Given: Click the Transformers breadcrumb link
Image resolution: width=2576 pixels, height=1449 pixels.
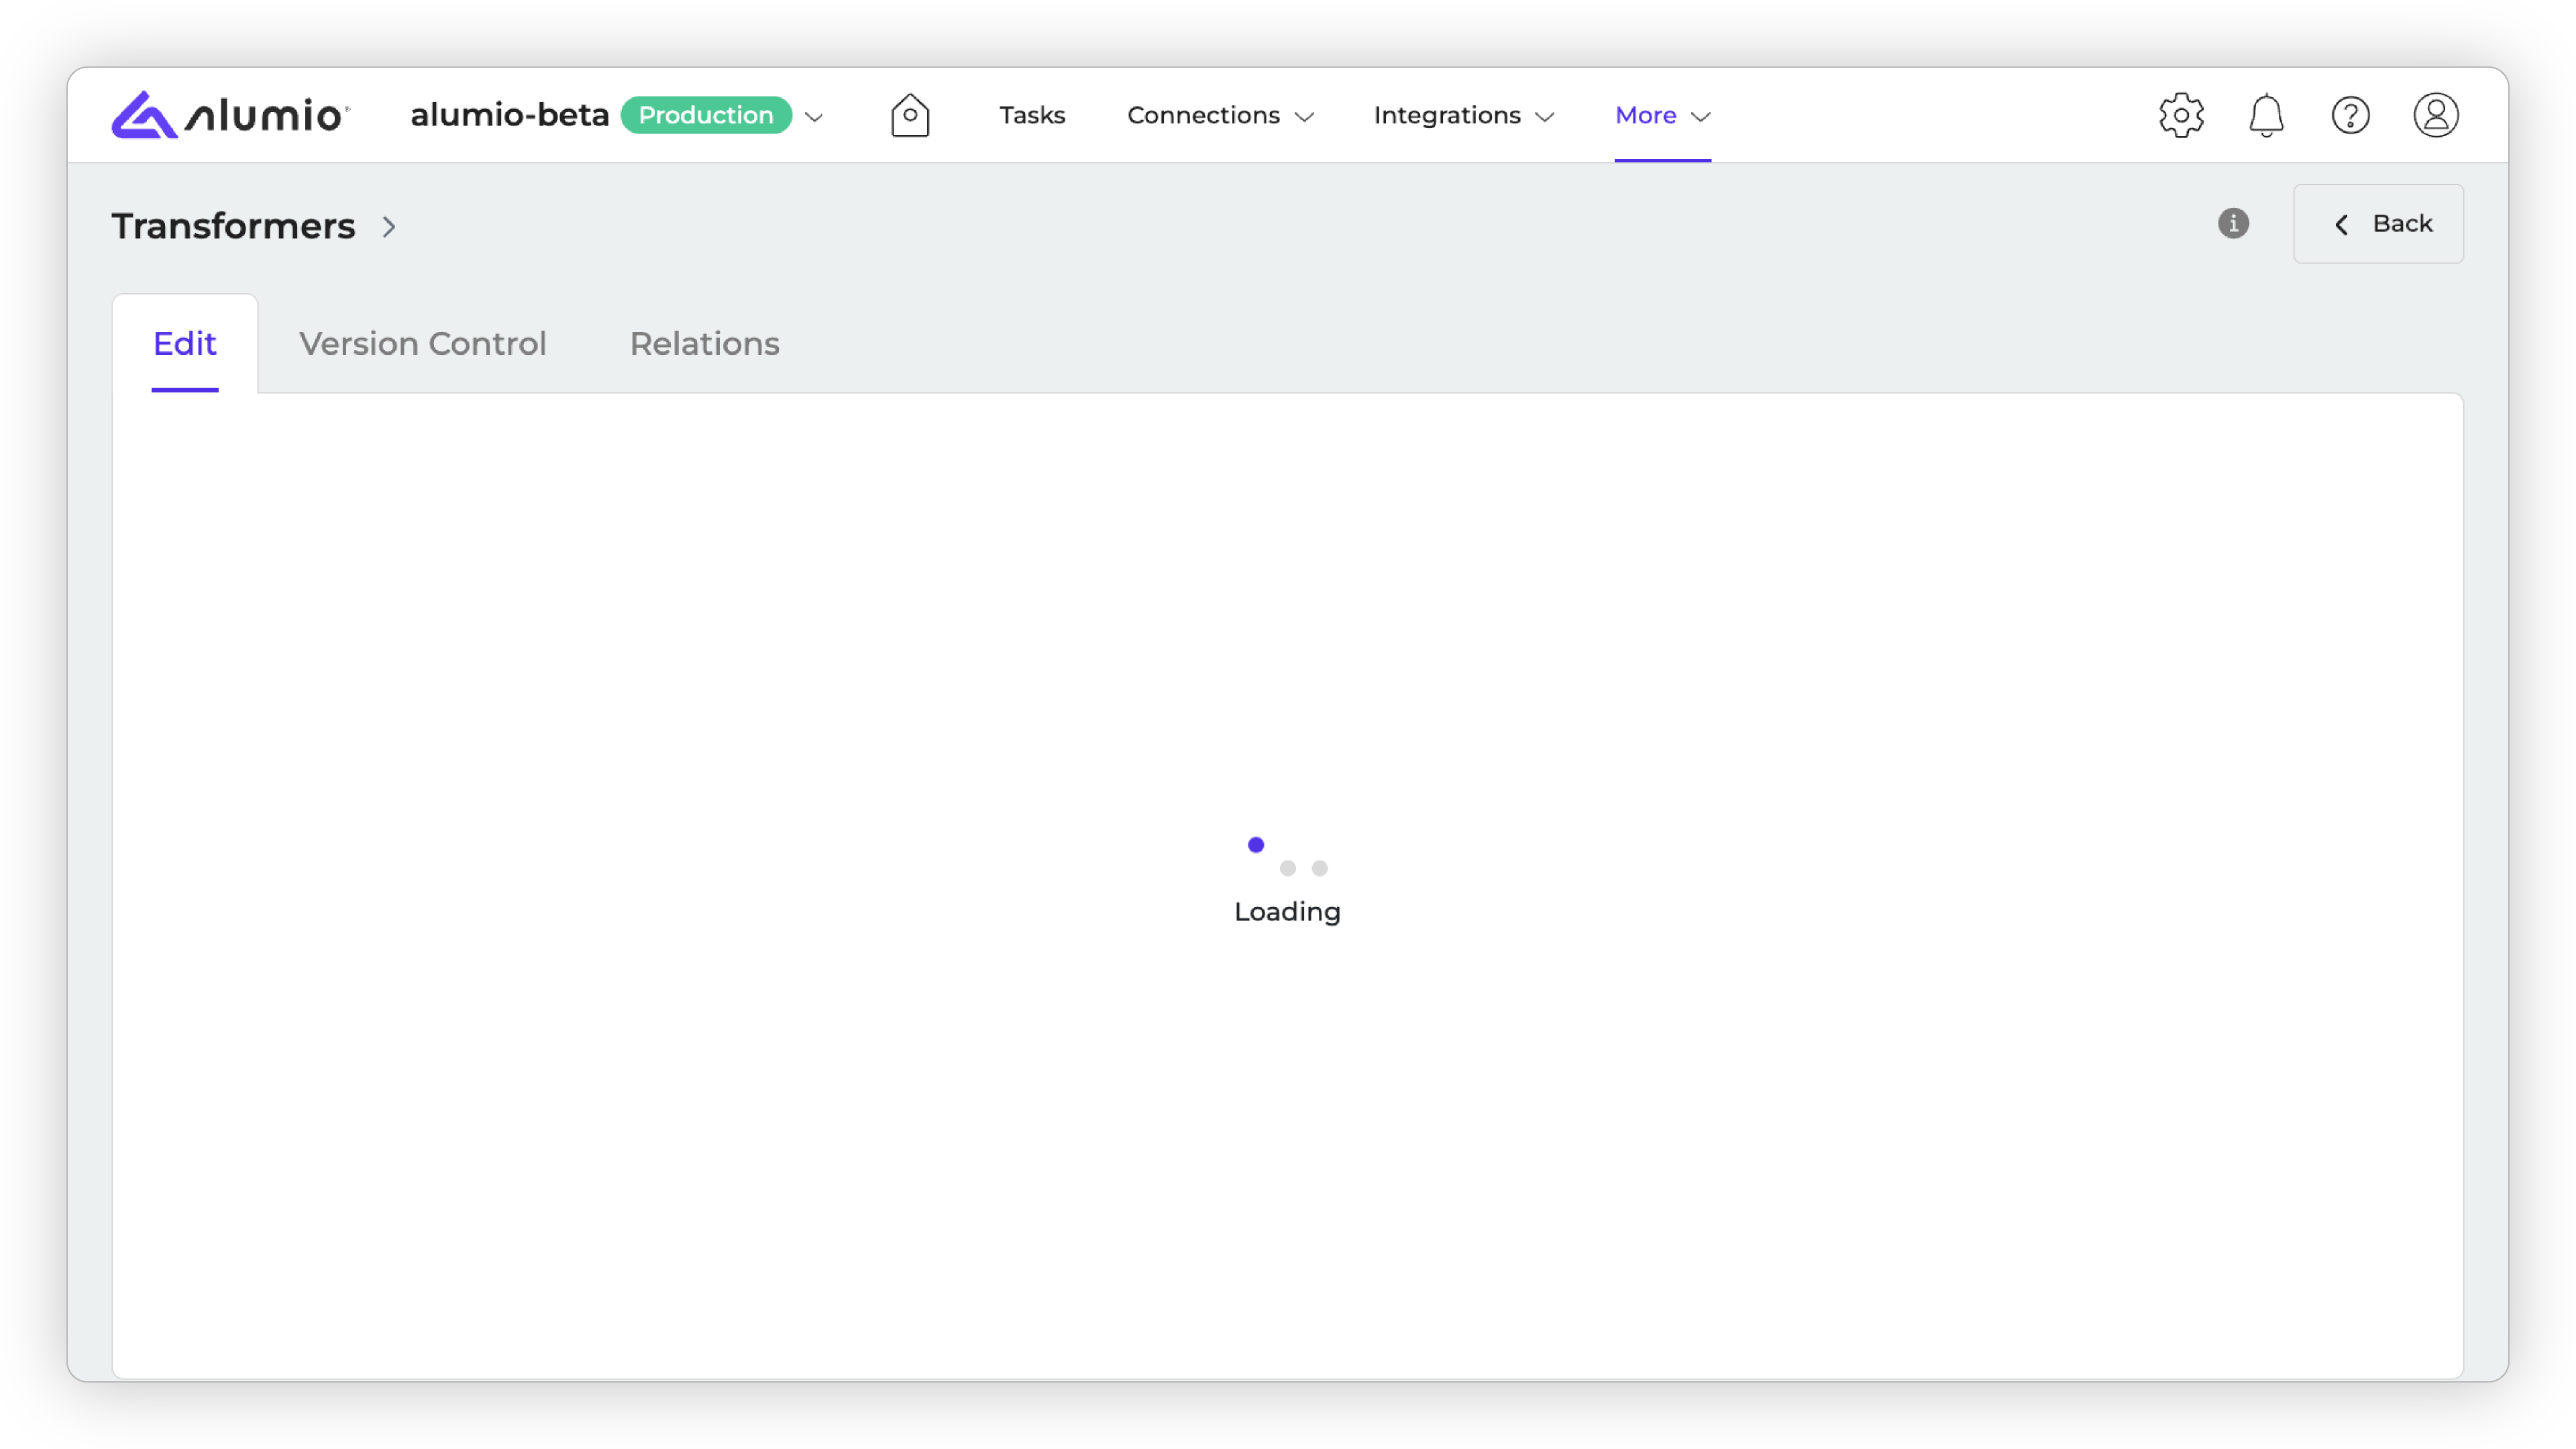Looking at the screenshot, I should pos(233,226).
